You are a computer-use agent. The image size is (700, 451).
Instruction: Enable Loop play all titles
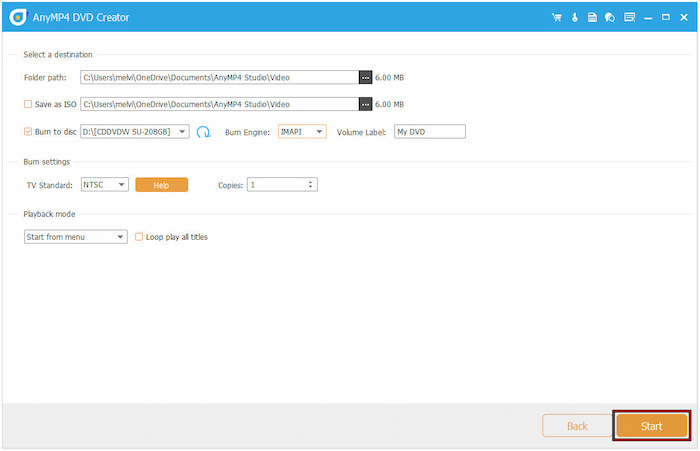pyautogui.click(x=139, y=237)
